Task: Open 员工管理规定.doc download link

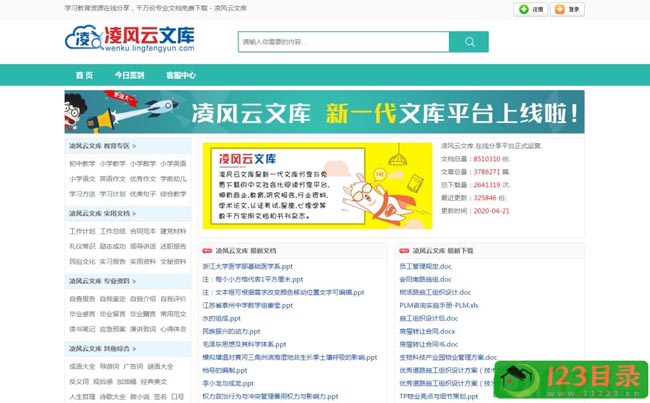Action: pos(425,267)
